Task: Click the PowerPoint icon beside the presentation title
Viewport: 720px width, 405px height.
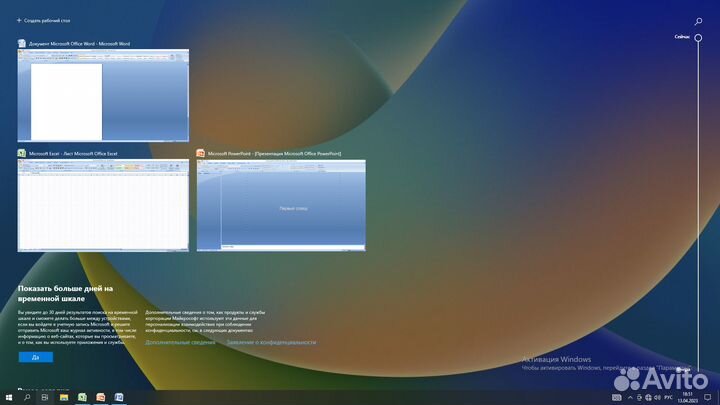Action: coord(200,153)
